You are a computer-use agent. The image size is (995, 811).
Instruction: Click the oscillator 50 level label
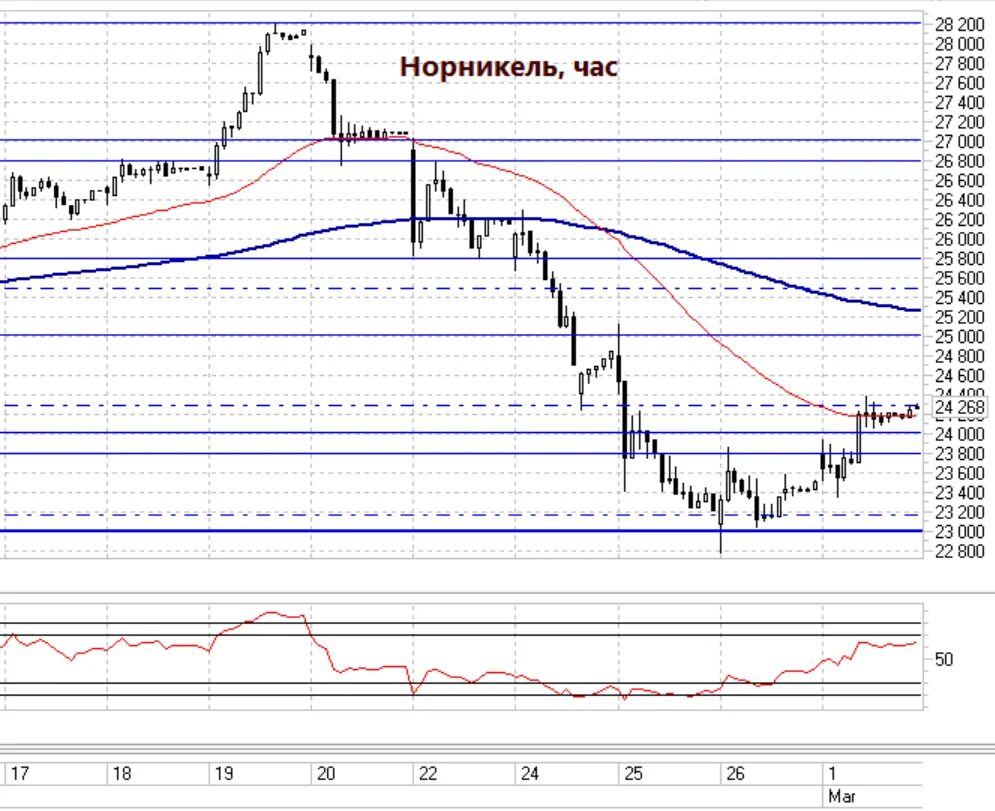coord(944,659)
